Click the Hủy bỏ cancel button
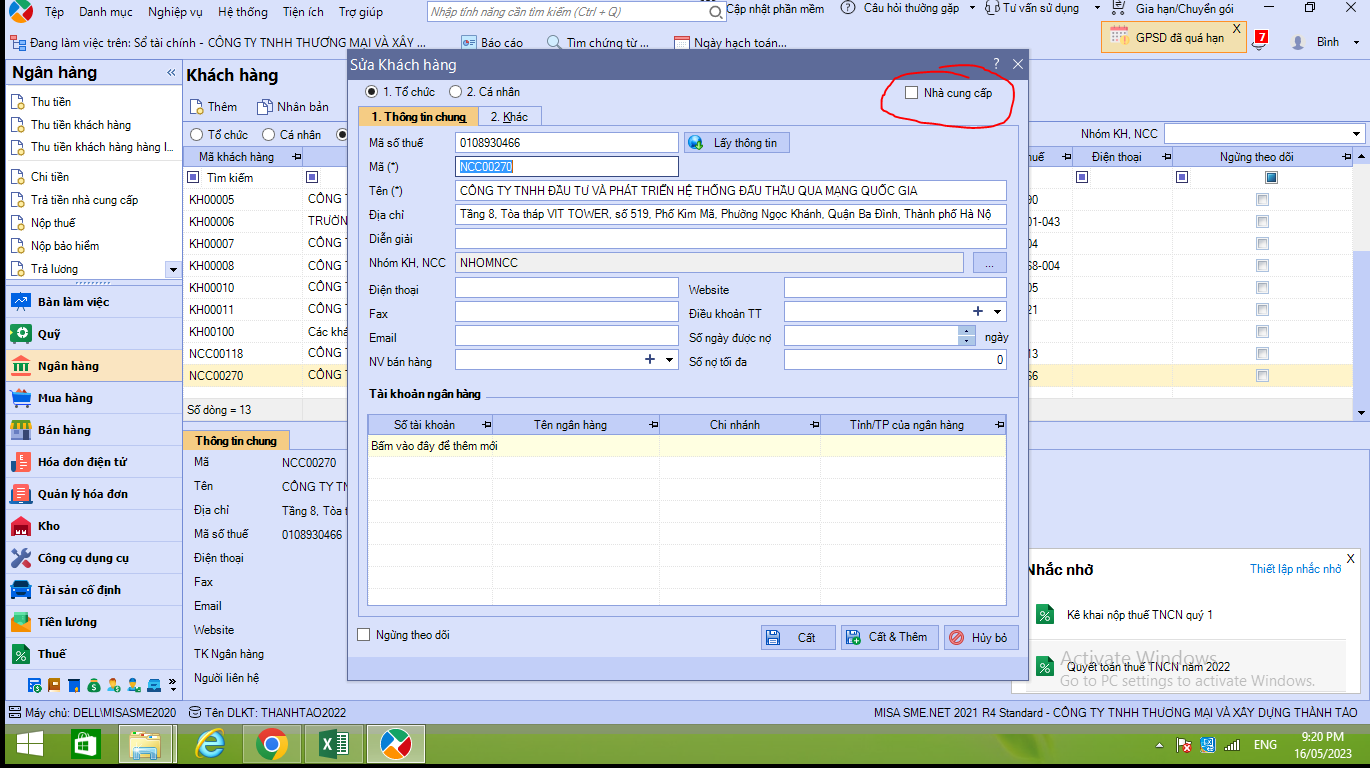Image resolution: width=1370 pixels, height=768 pixels. (981, 638)
